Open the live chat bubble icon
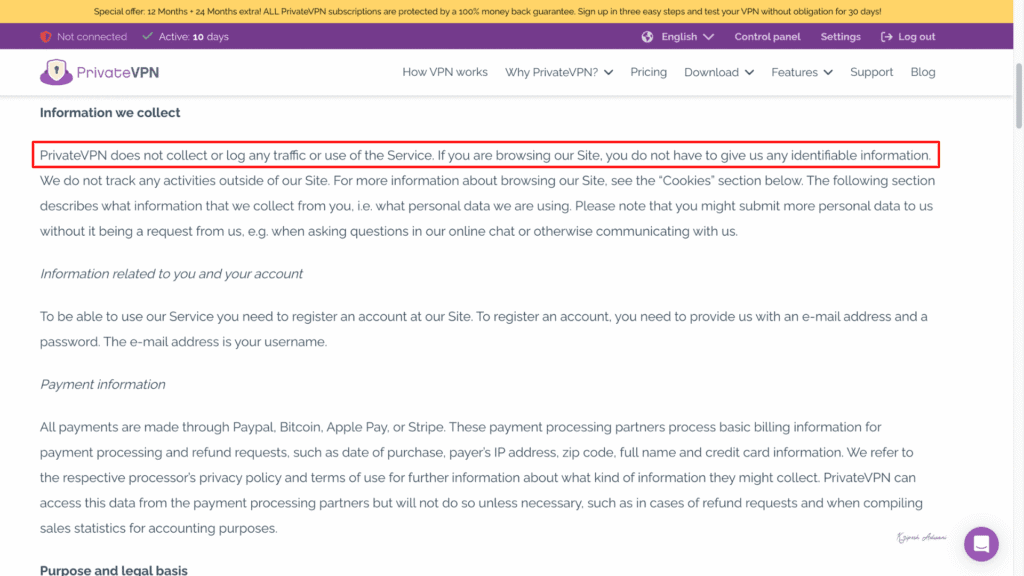1024x576 pixels. pos(981,543)
